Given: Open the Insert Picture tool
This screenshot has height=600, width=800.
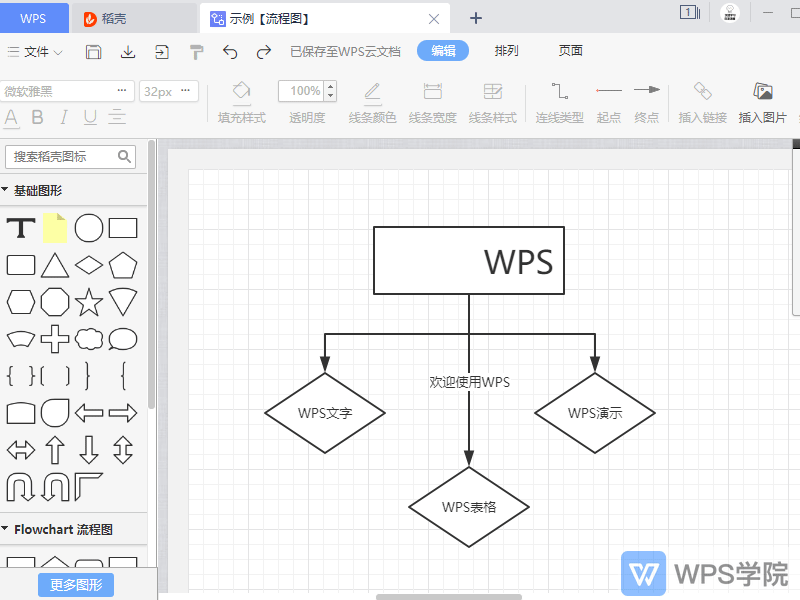Looking at the screenshot, I should tap(763, 102).
